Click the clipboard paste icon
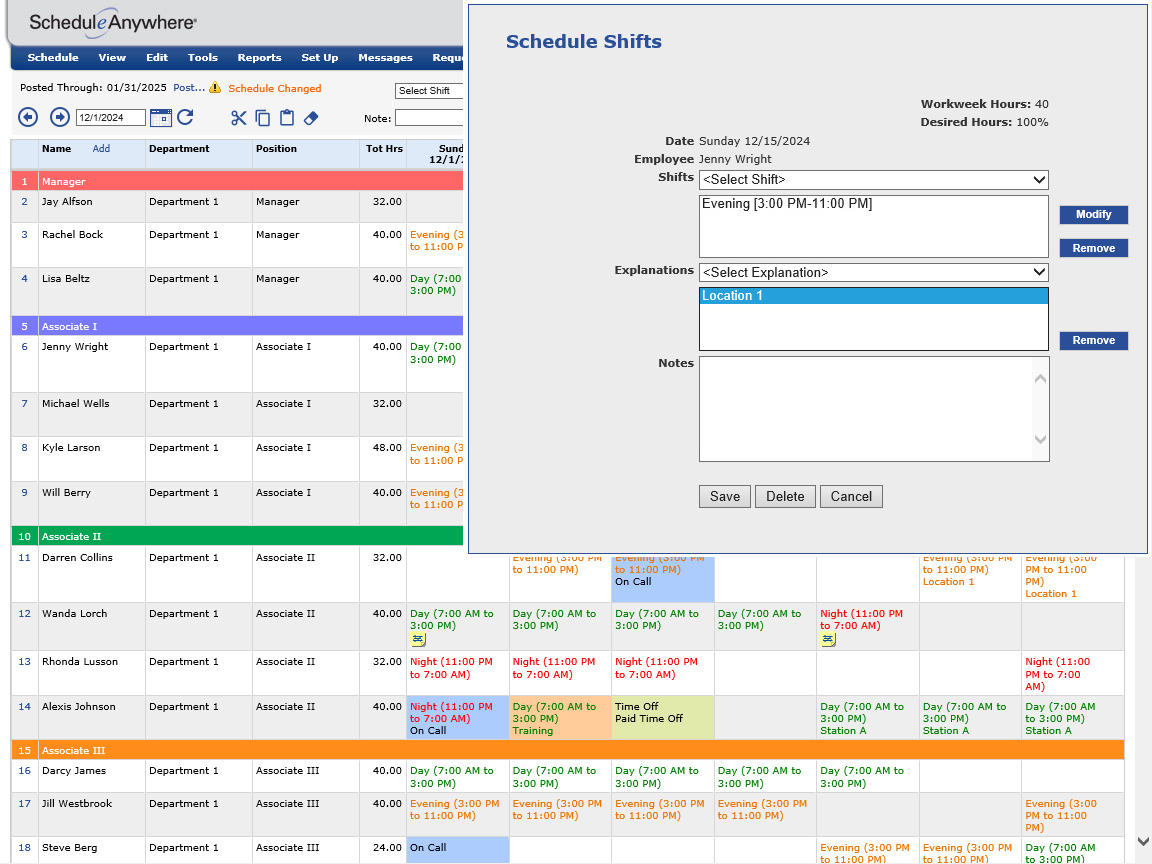1152x864 pixels. (287, 118)
